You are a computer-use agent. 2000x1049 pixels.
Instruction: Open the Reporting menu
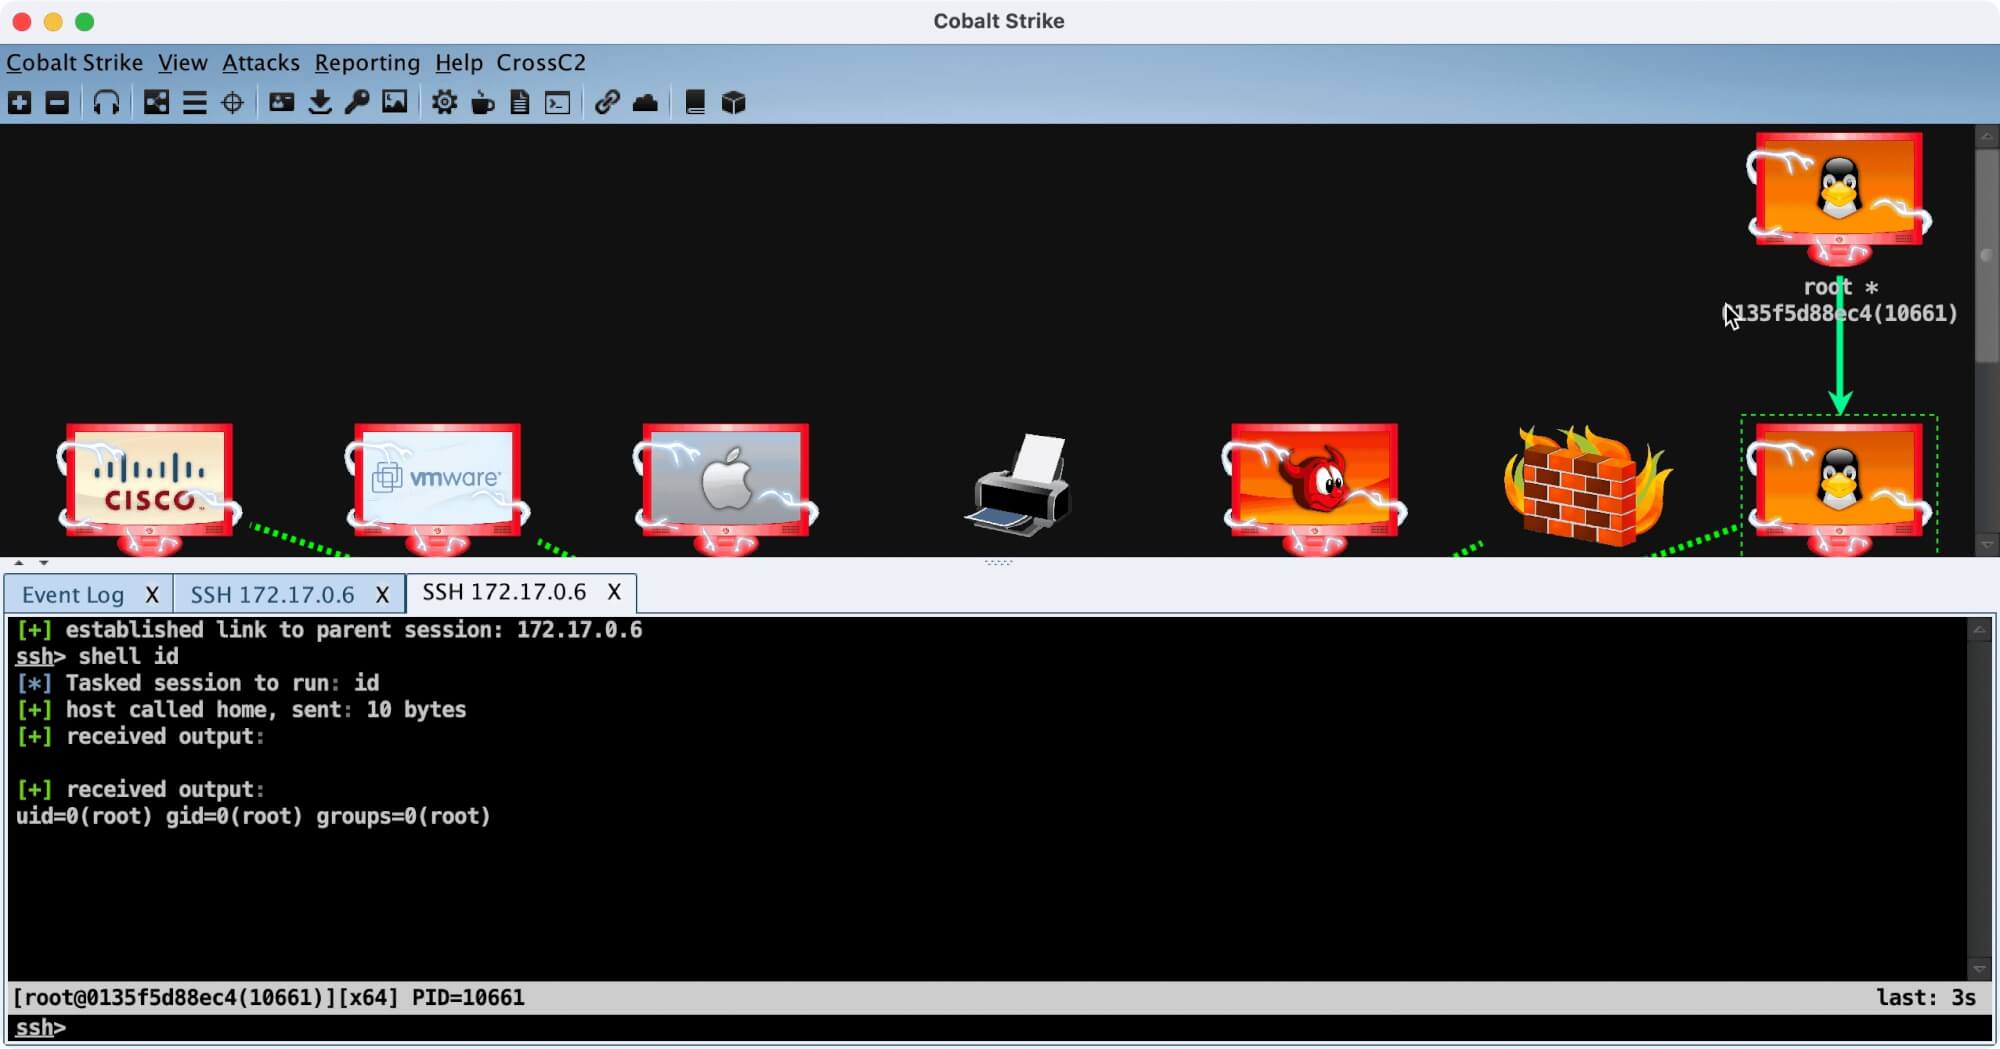click(367, 62)
